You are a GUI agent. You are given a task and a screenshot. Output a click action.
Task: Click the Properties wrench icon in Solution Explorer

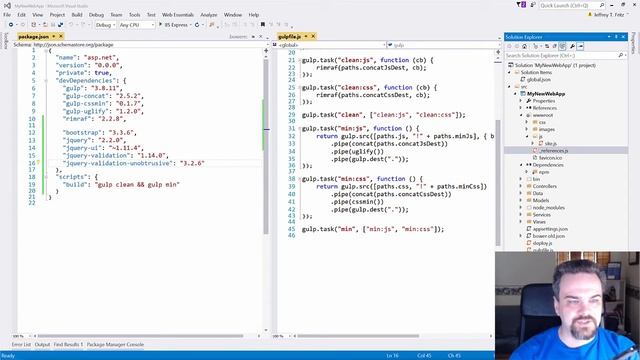coord(572,47)
